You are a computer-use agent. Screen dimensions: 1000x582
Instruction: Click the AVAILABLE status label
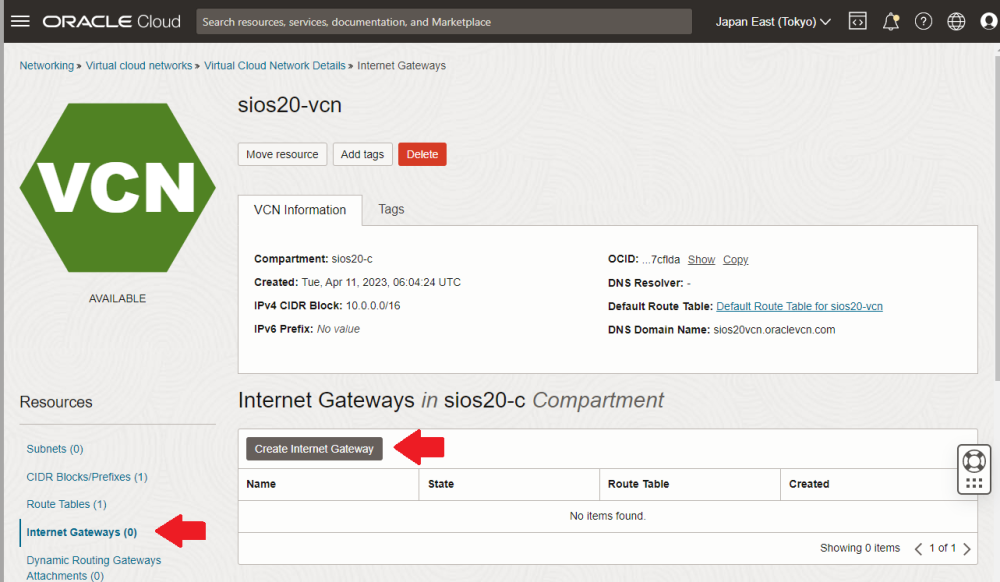click(x=117, y=298)
